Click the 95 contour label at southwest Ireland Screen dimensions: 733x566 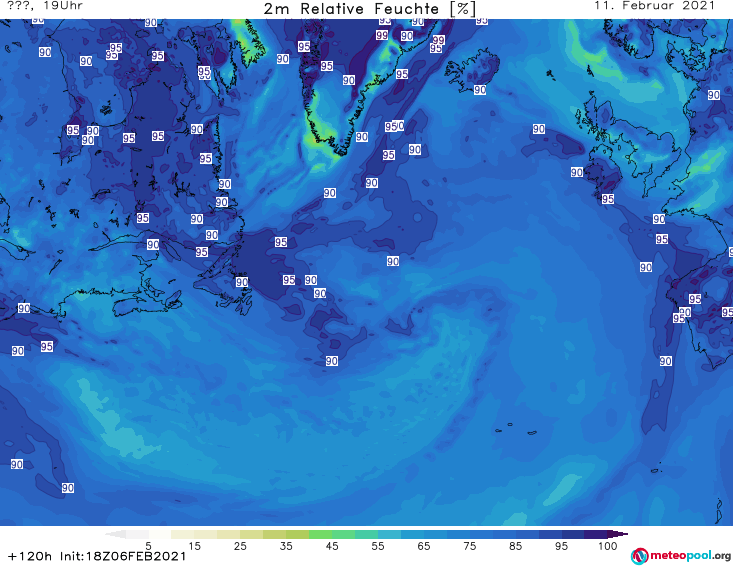[608, 199]
